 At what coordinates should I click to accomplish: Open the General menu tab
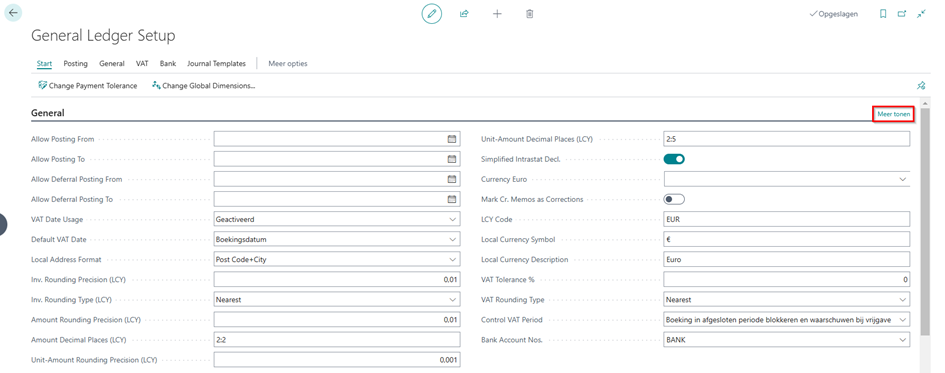pos(111,63)
